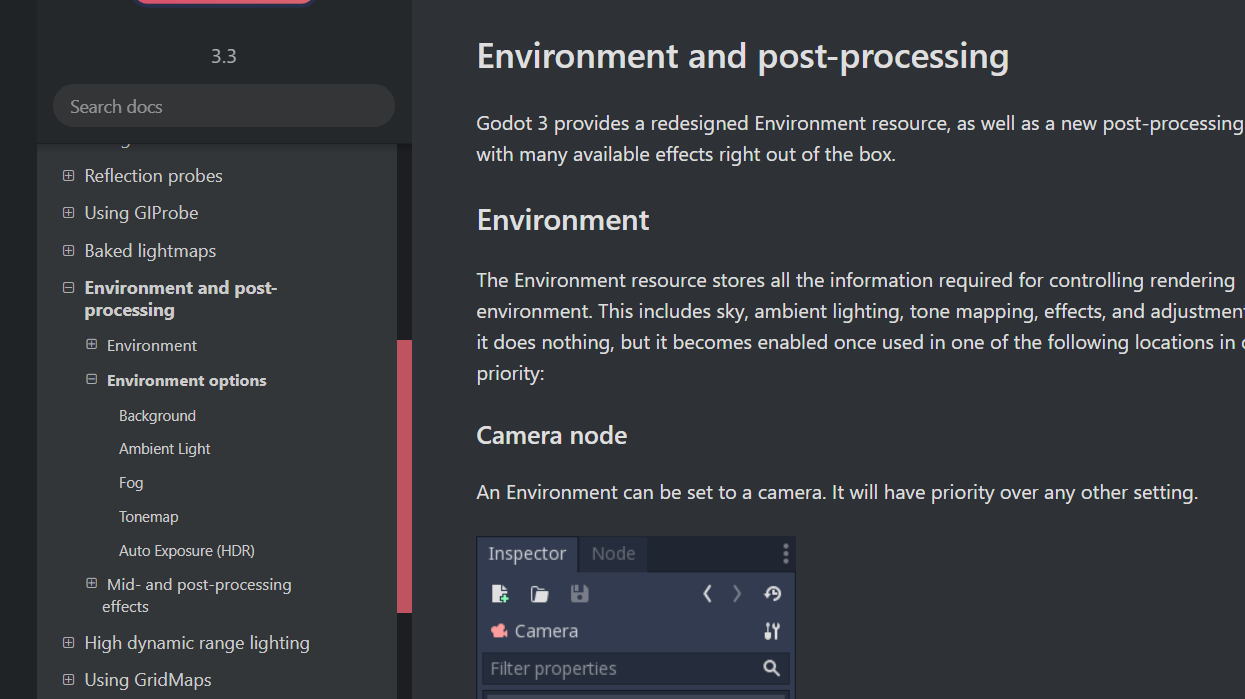Switch to the Node tab
Screen dimensions: 1245x699
(x=613, y=553)
